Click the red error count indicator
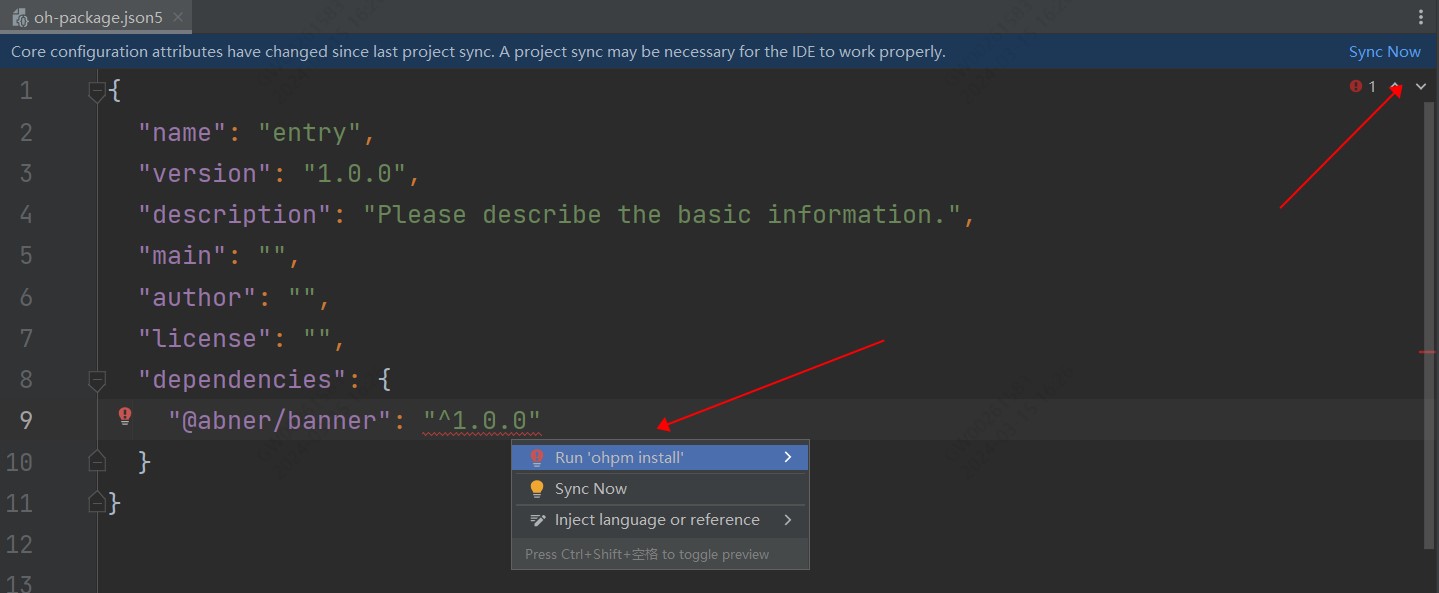Screen dimensions: 1439x593 (x=1363, y=87)
